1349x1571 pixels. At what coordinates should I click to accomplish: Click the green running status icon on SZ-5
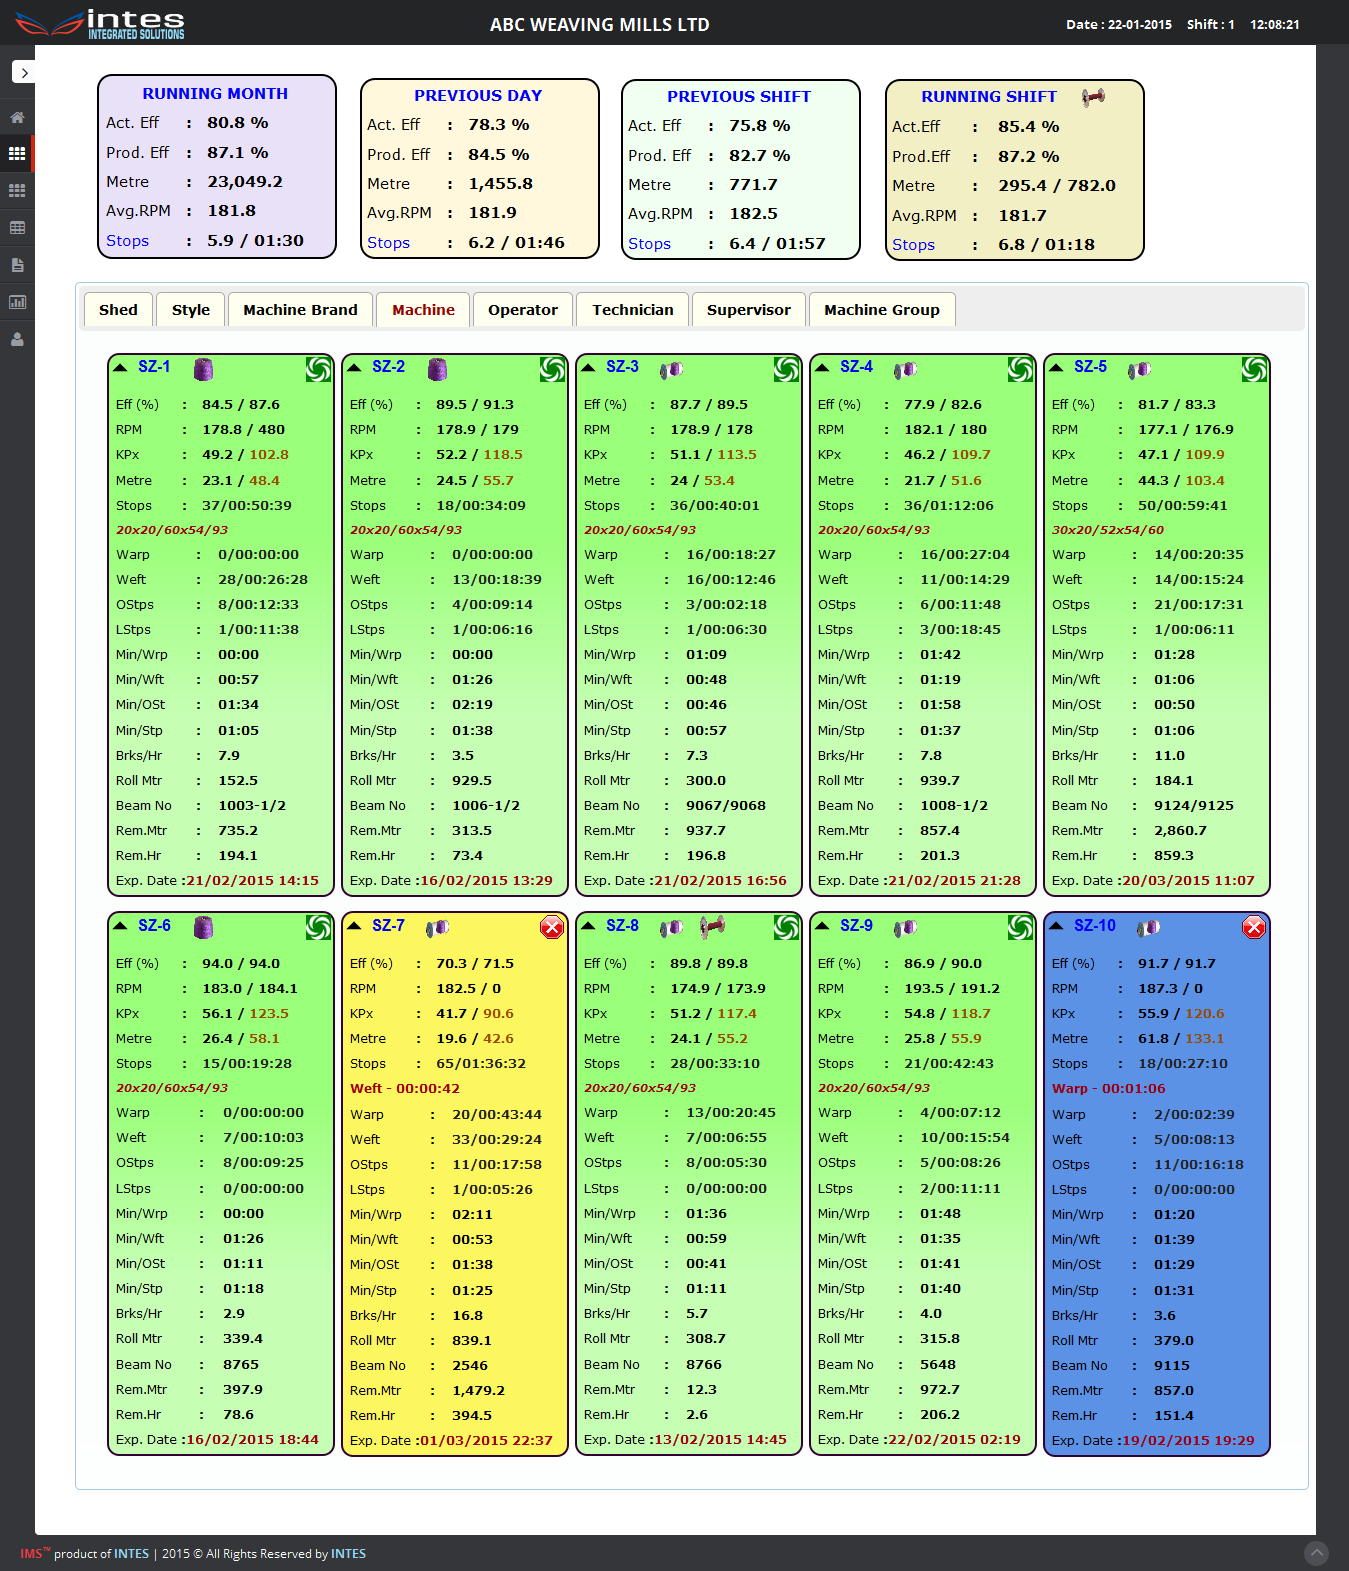[x=1254, y=369]
